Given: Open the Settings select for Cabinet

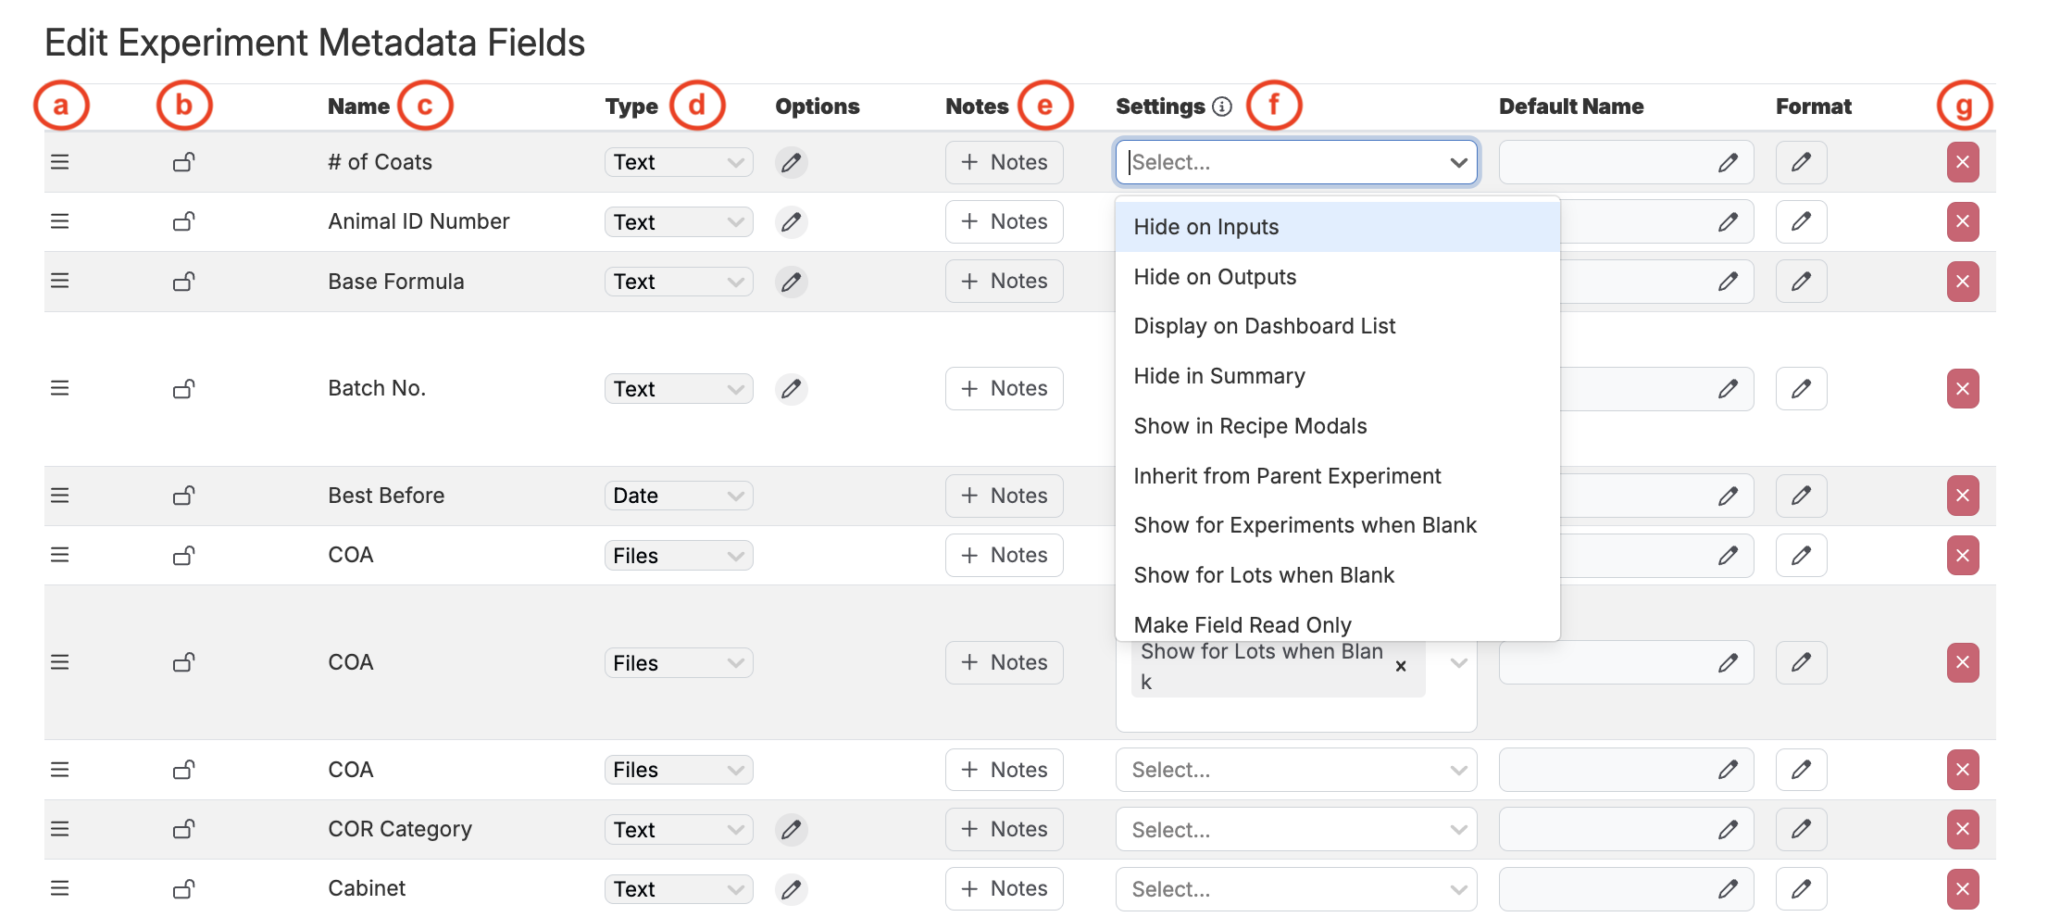Looking at the screenshot, I should click(x=1296, y=889).
